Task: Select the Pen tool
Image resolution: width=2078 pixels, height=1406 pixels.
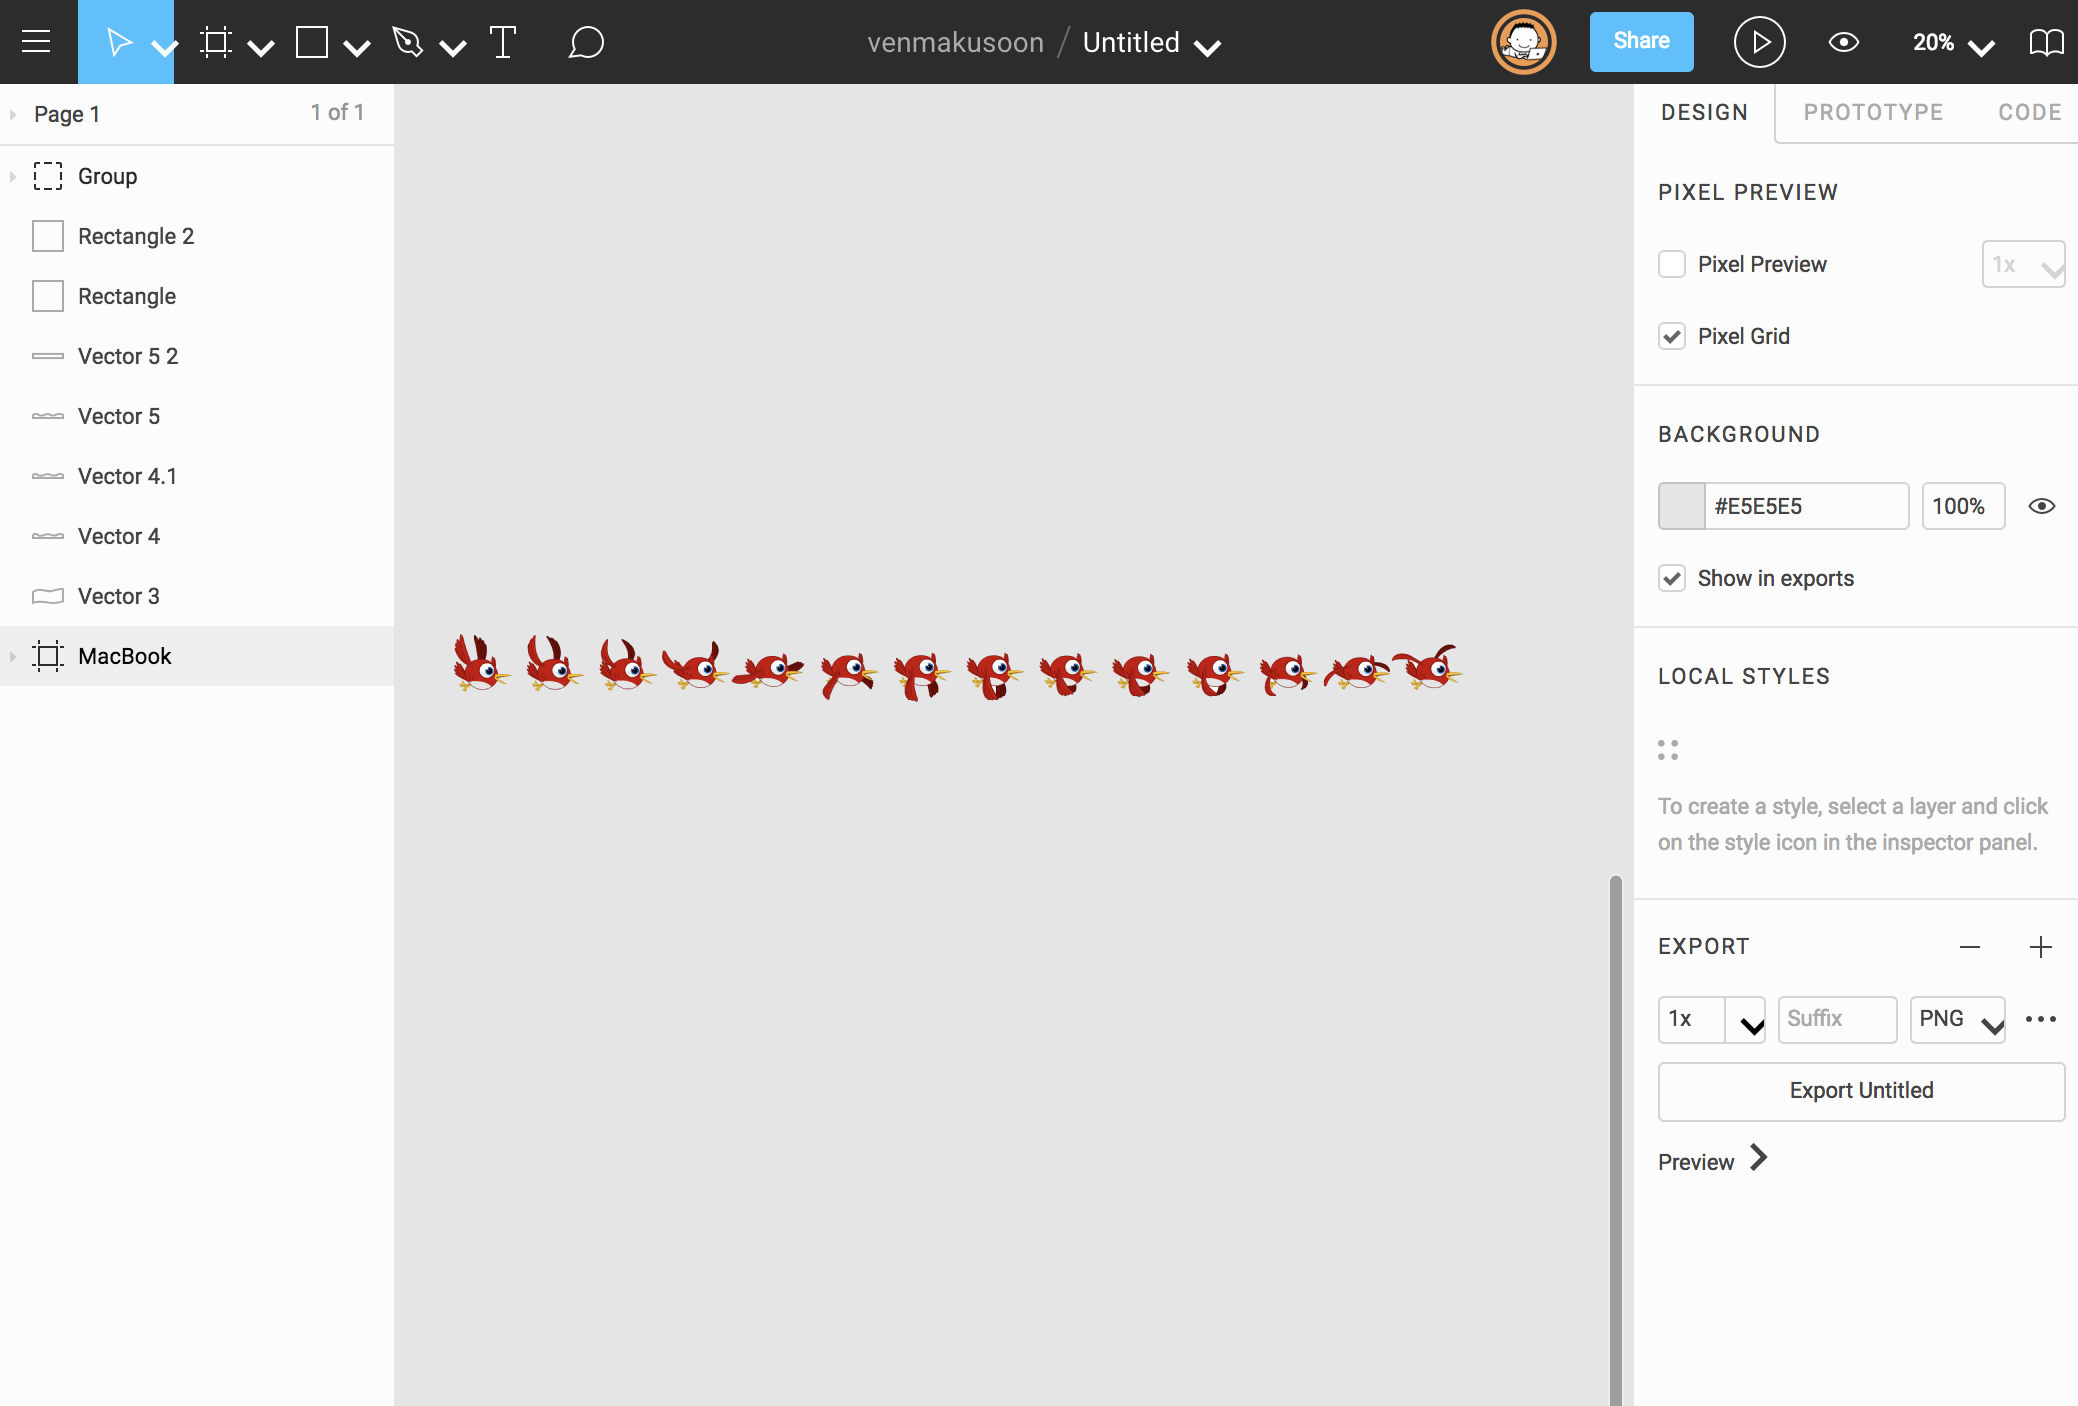Action: click(x=407, y=42)
